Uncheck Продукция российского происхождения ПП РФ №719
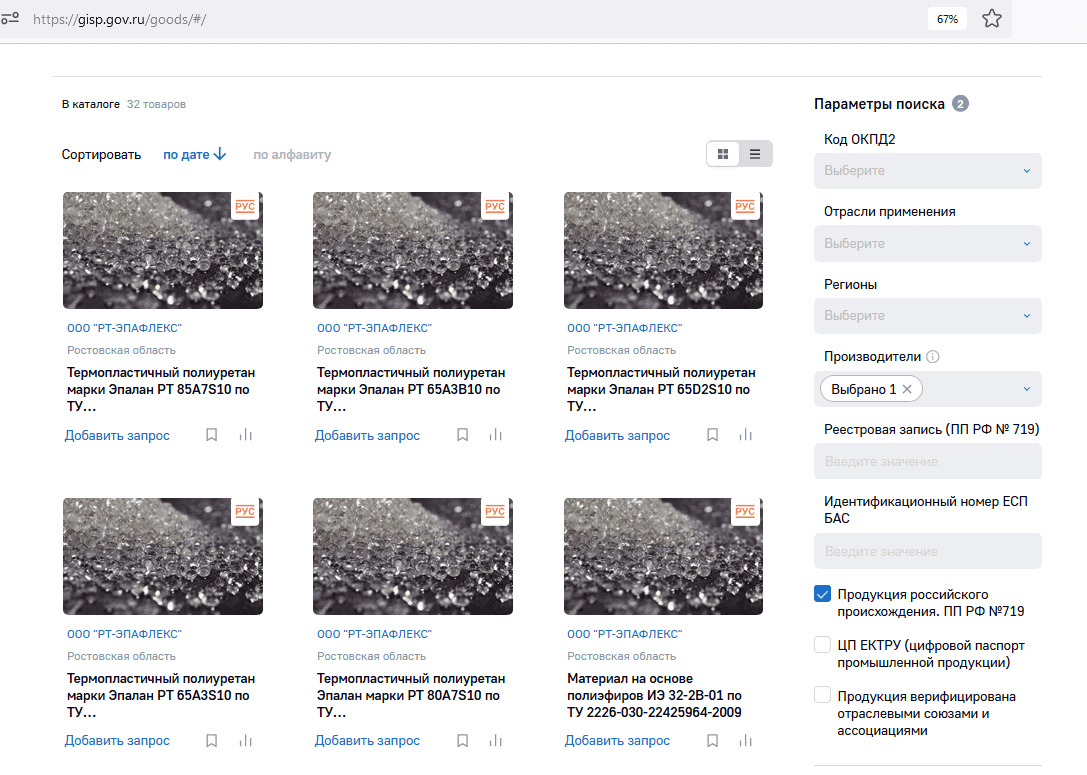Screen dimensions: 1087x775 pyautogui.click(x=823, y=595)
